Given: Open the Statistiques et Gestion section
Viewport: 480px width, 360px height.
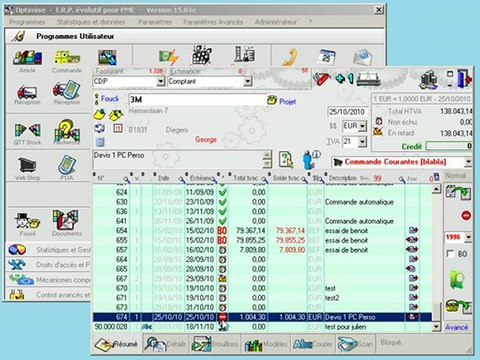Looking at the screenshot, I should pos(49,249).
